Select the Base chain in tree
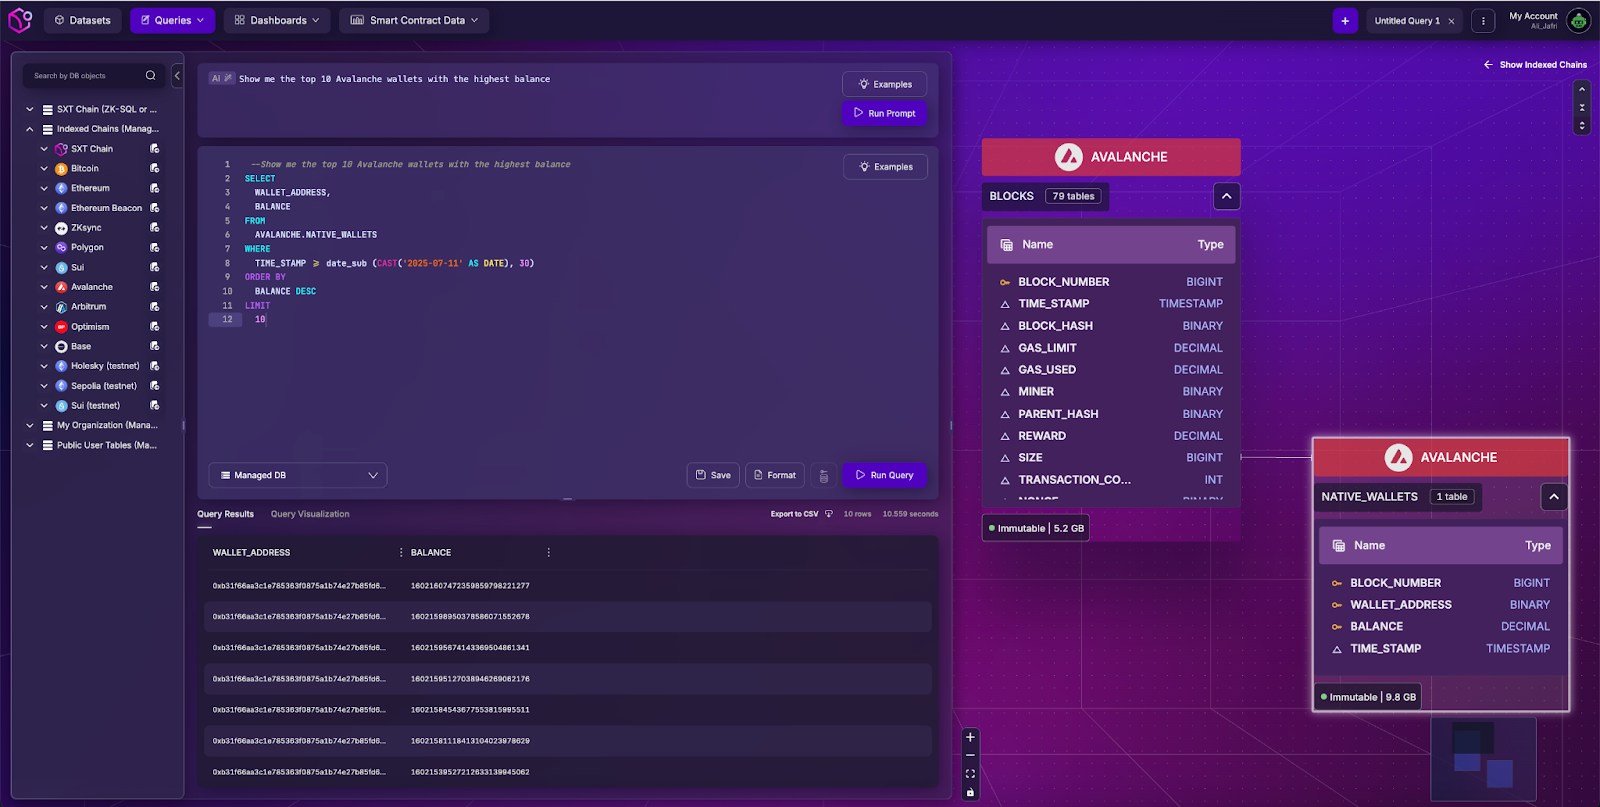Screen dimensions: 1600x807 click(81, 346)
